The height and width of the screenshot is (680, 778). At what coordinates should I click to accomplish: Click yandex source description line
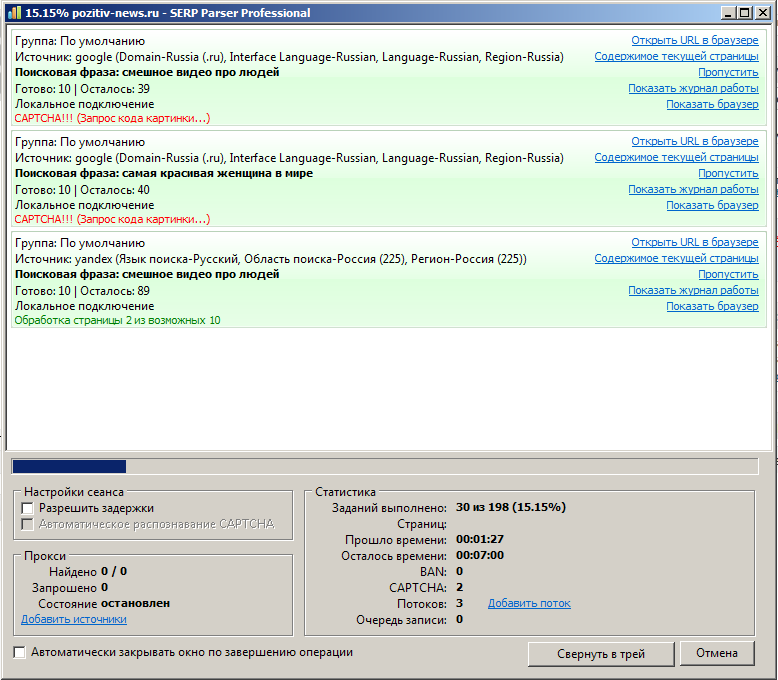(x=271, y=259)
